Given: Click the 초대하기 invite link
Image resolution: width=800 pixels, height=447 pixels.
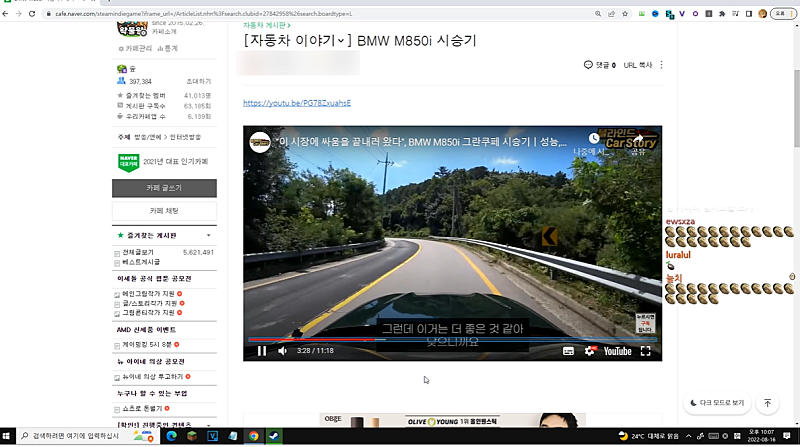Looking at the screenshot, I should pyautogui.click(x=198, y=82).
